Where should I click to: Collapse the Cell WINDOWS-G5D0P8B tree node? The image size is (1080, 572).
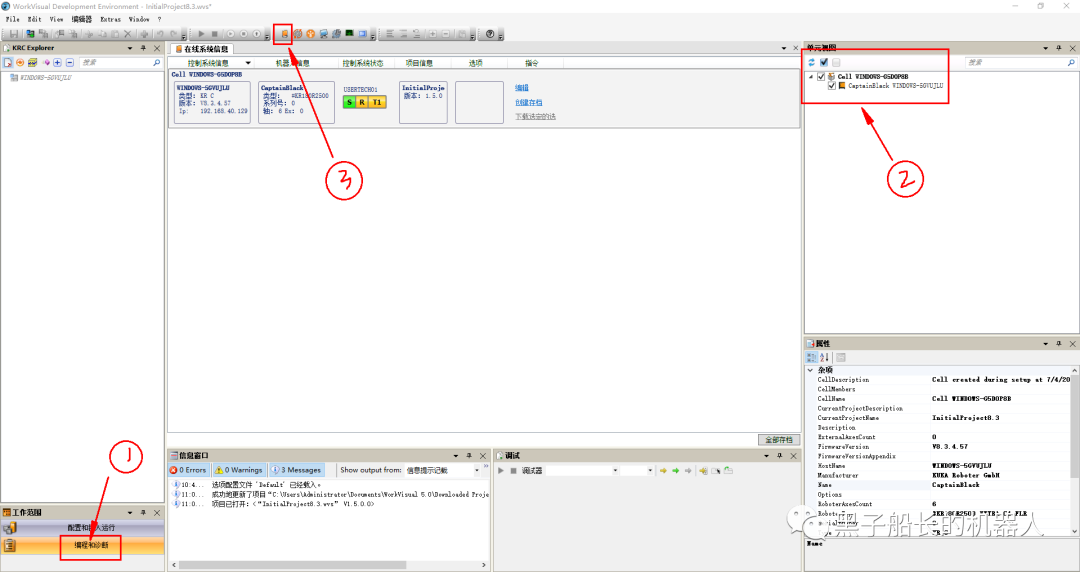click(x=811, y=76)
